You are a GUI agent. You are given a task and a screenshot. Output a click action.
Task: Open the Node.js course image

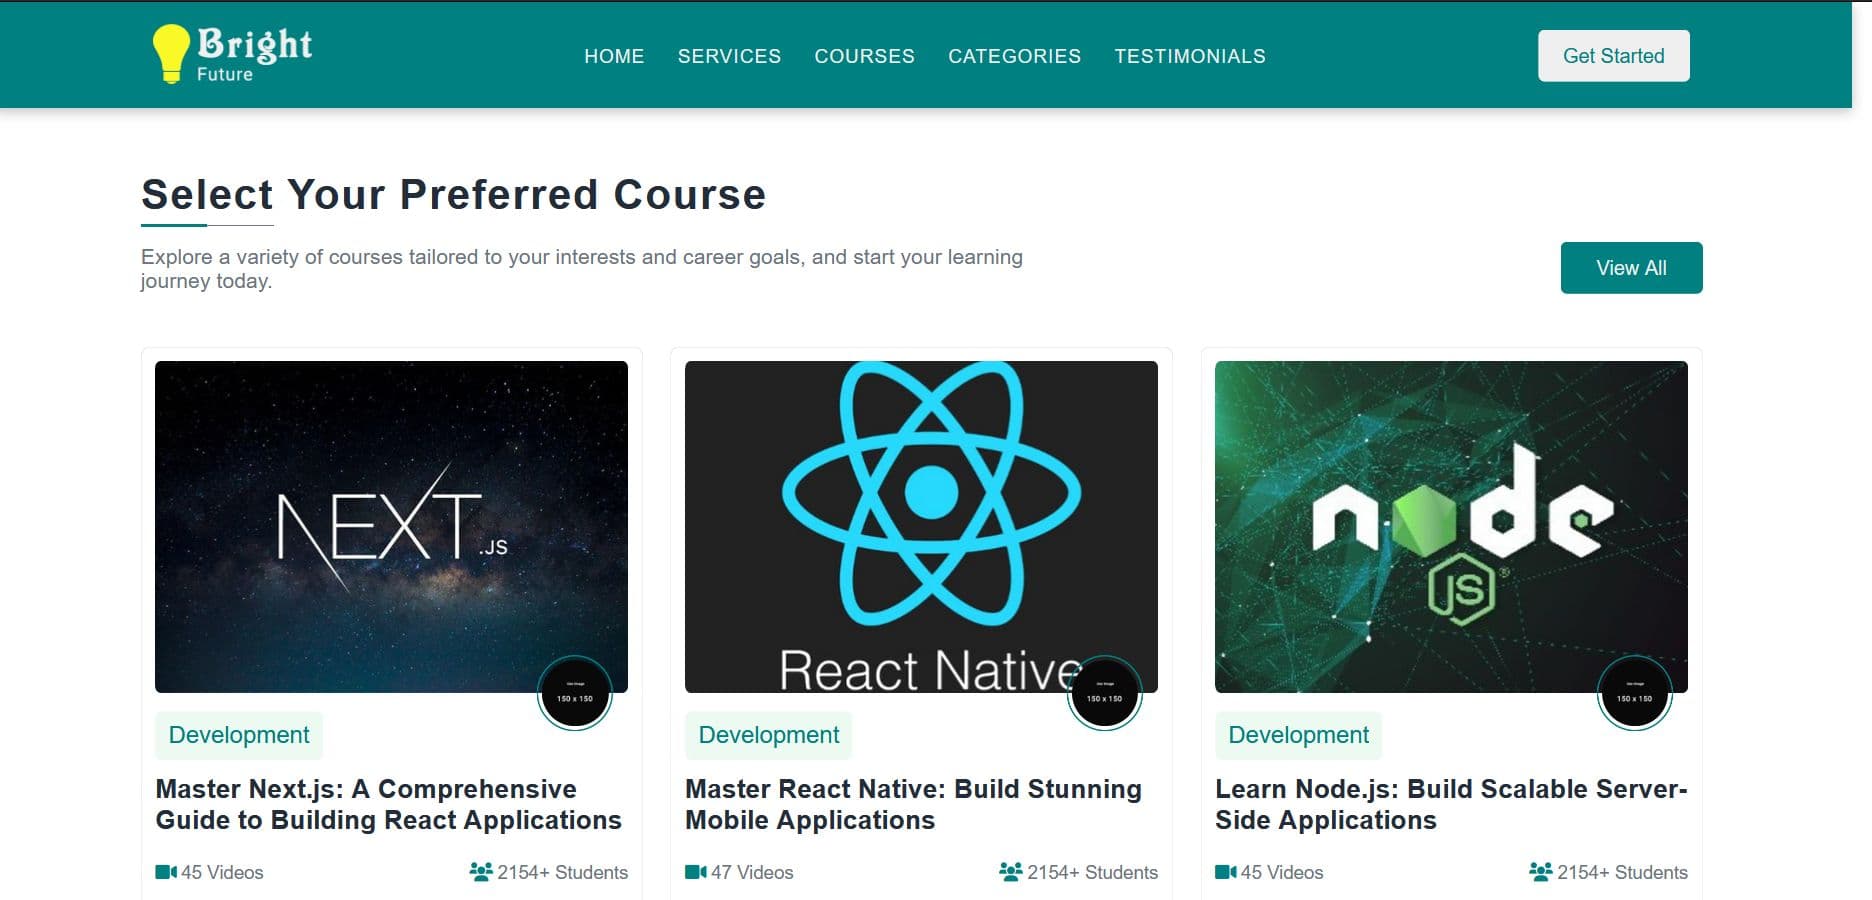[1451, 527]
